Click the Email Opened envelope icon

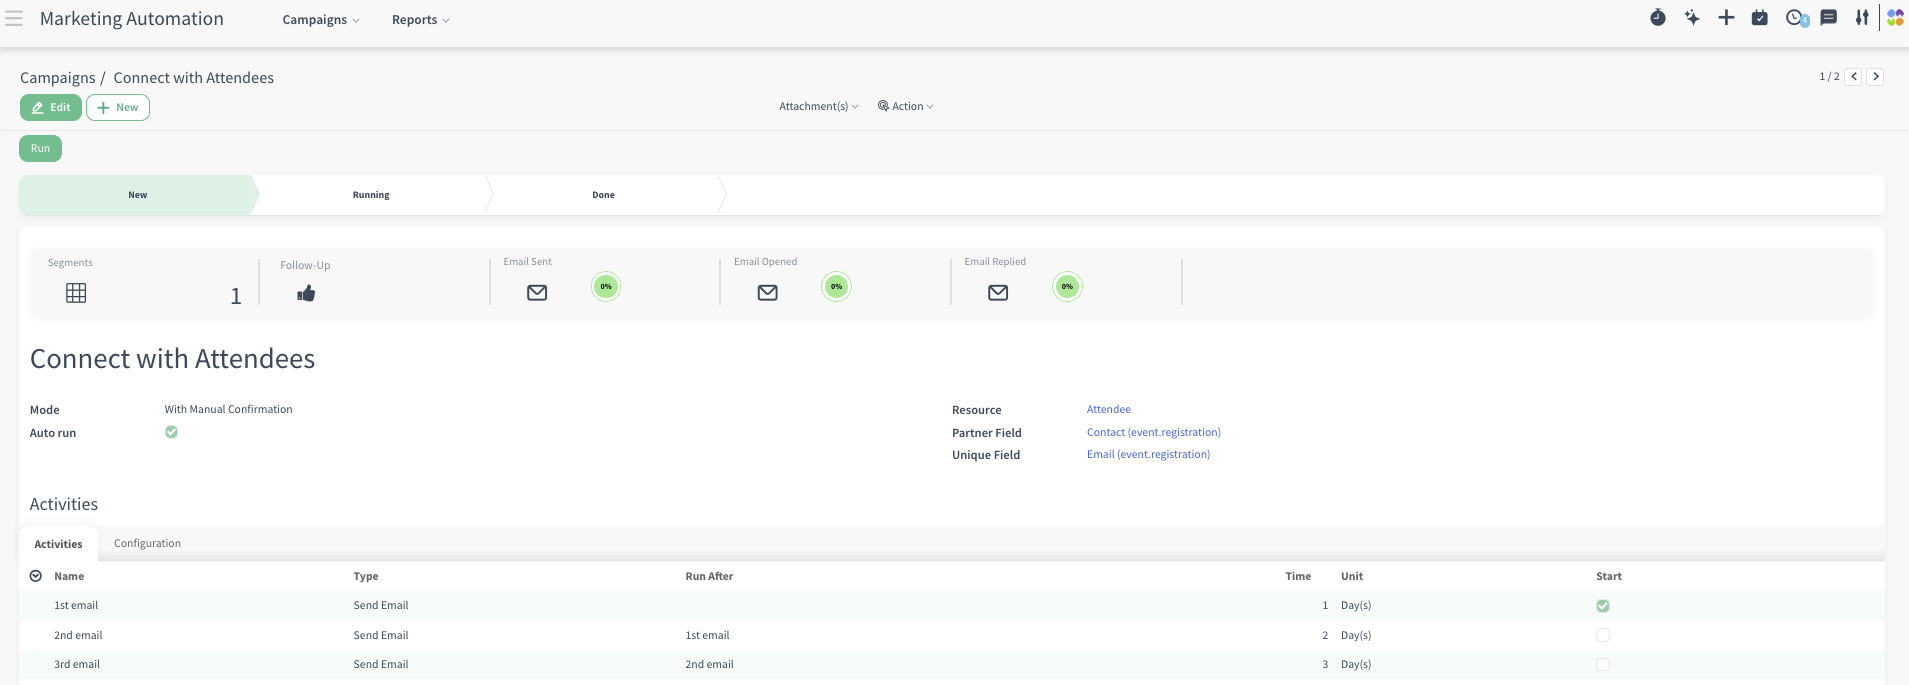pos(768,293)
